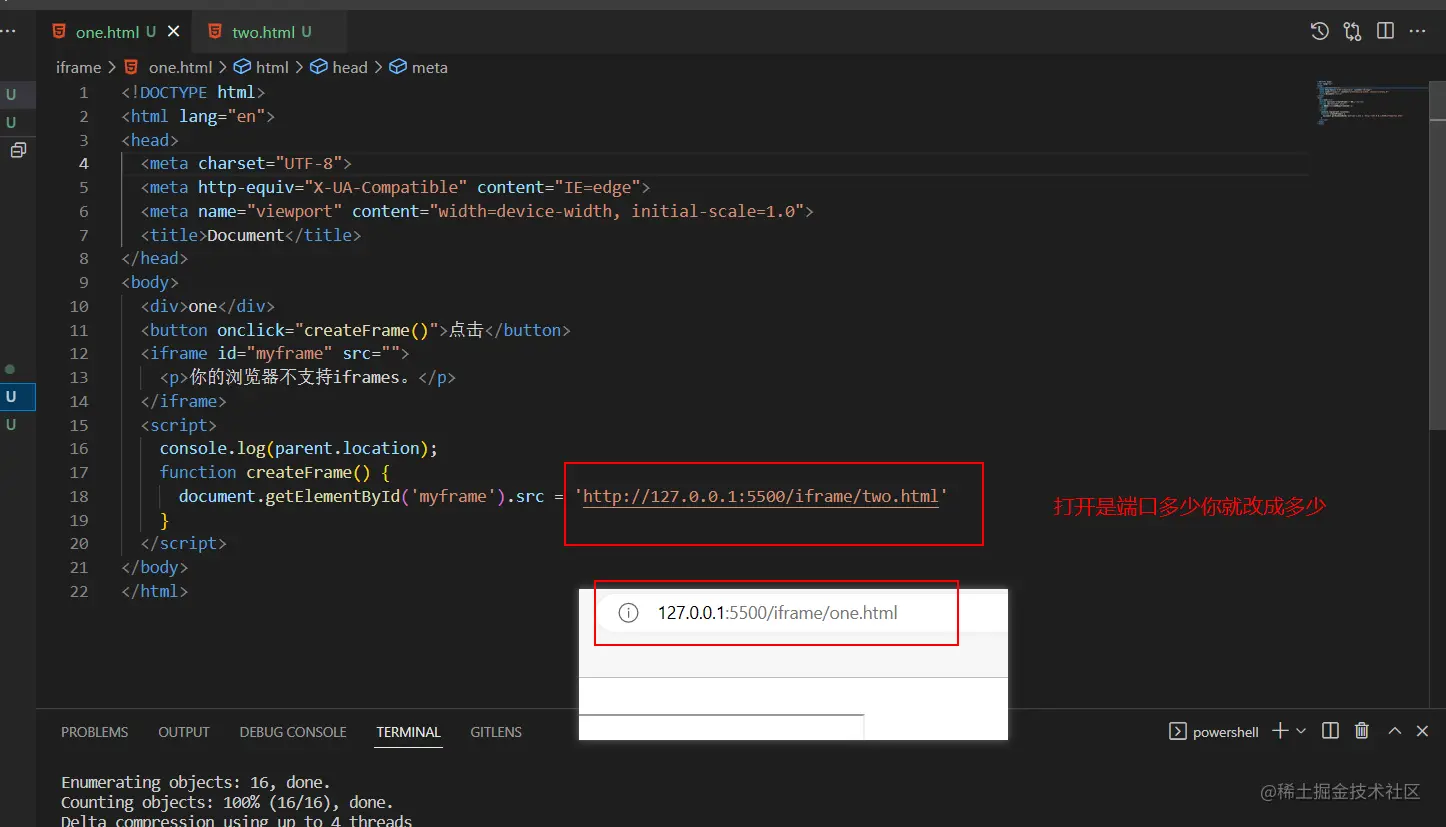Select the TERMINAL panel tab
The height and width of the screenshot is (827, 1446).
(x=408, y=732)
